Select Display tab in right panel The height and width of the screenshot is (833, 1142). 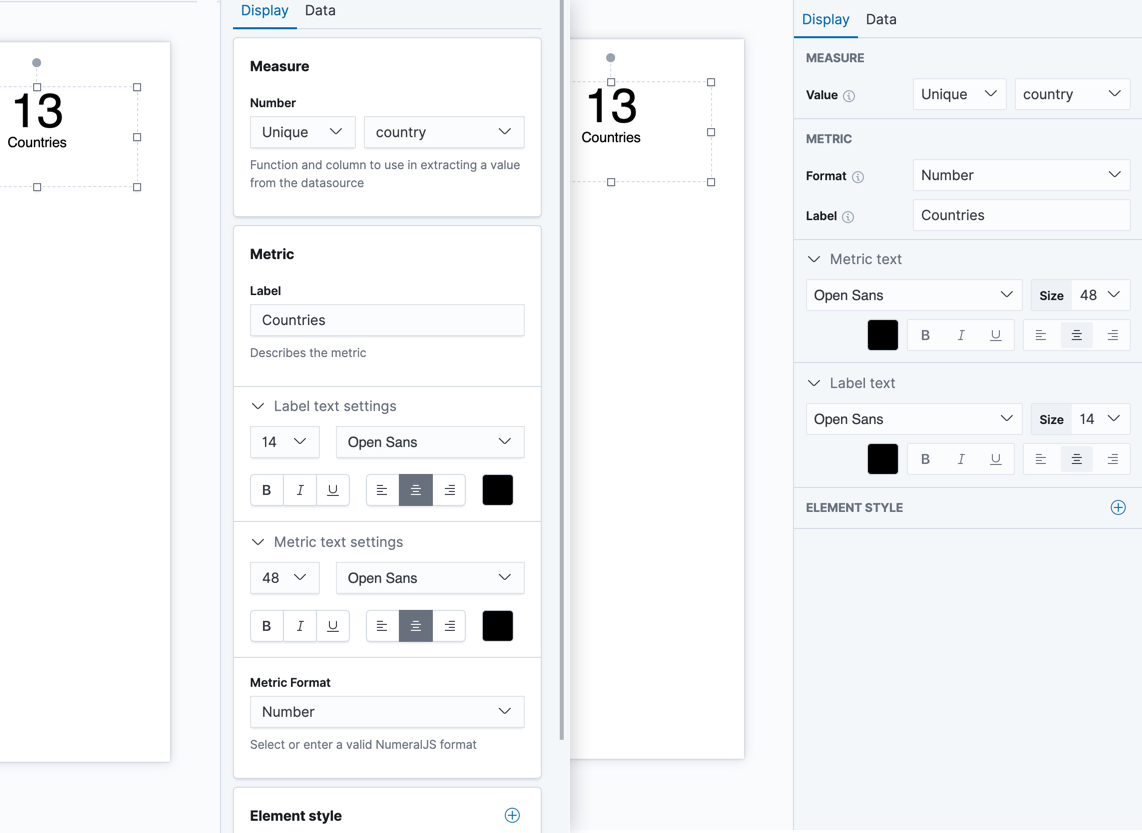pos(825,20)
